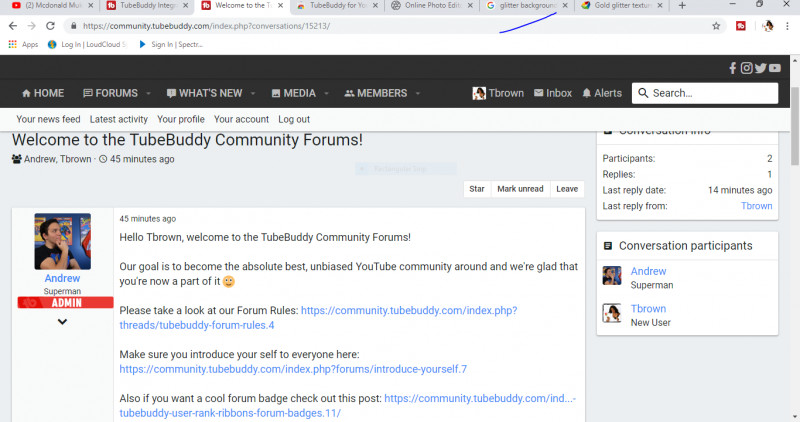800x422 pixels.
Task: Bookmark this page with the star icon
Action: click(716, 26)
